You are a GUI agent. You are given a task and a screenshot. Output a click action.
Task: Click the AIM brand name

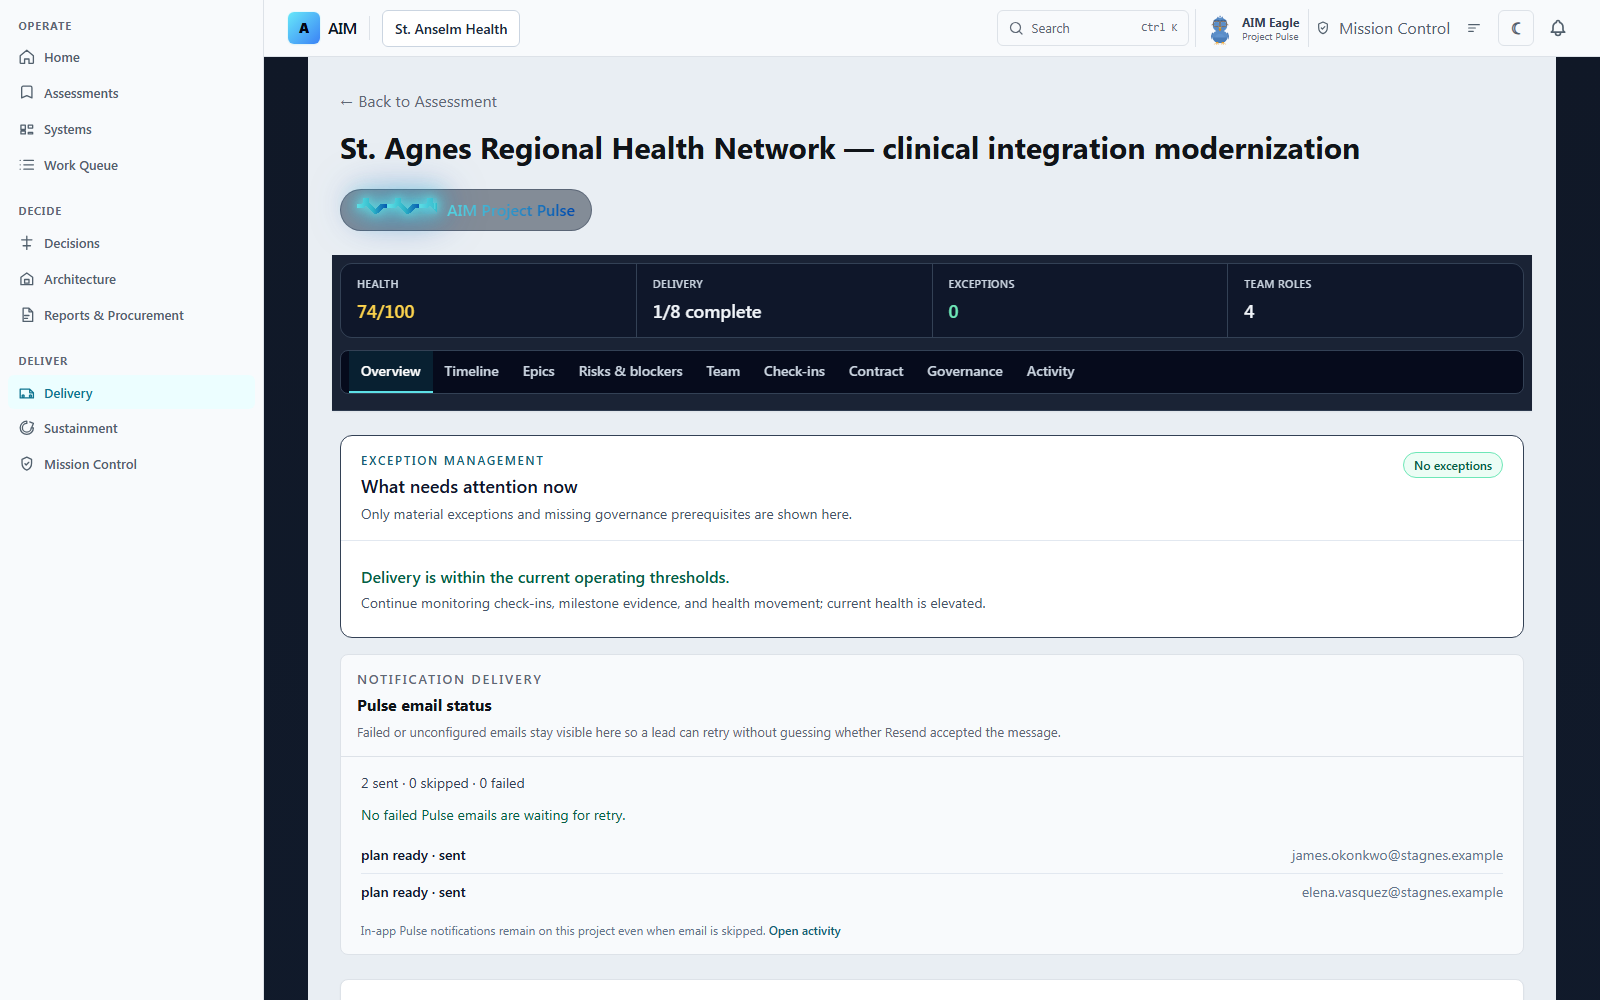(x=342, y=29)
